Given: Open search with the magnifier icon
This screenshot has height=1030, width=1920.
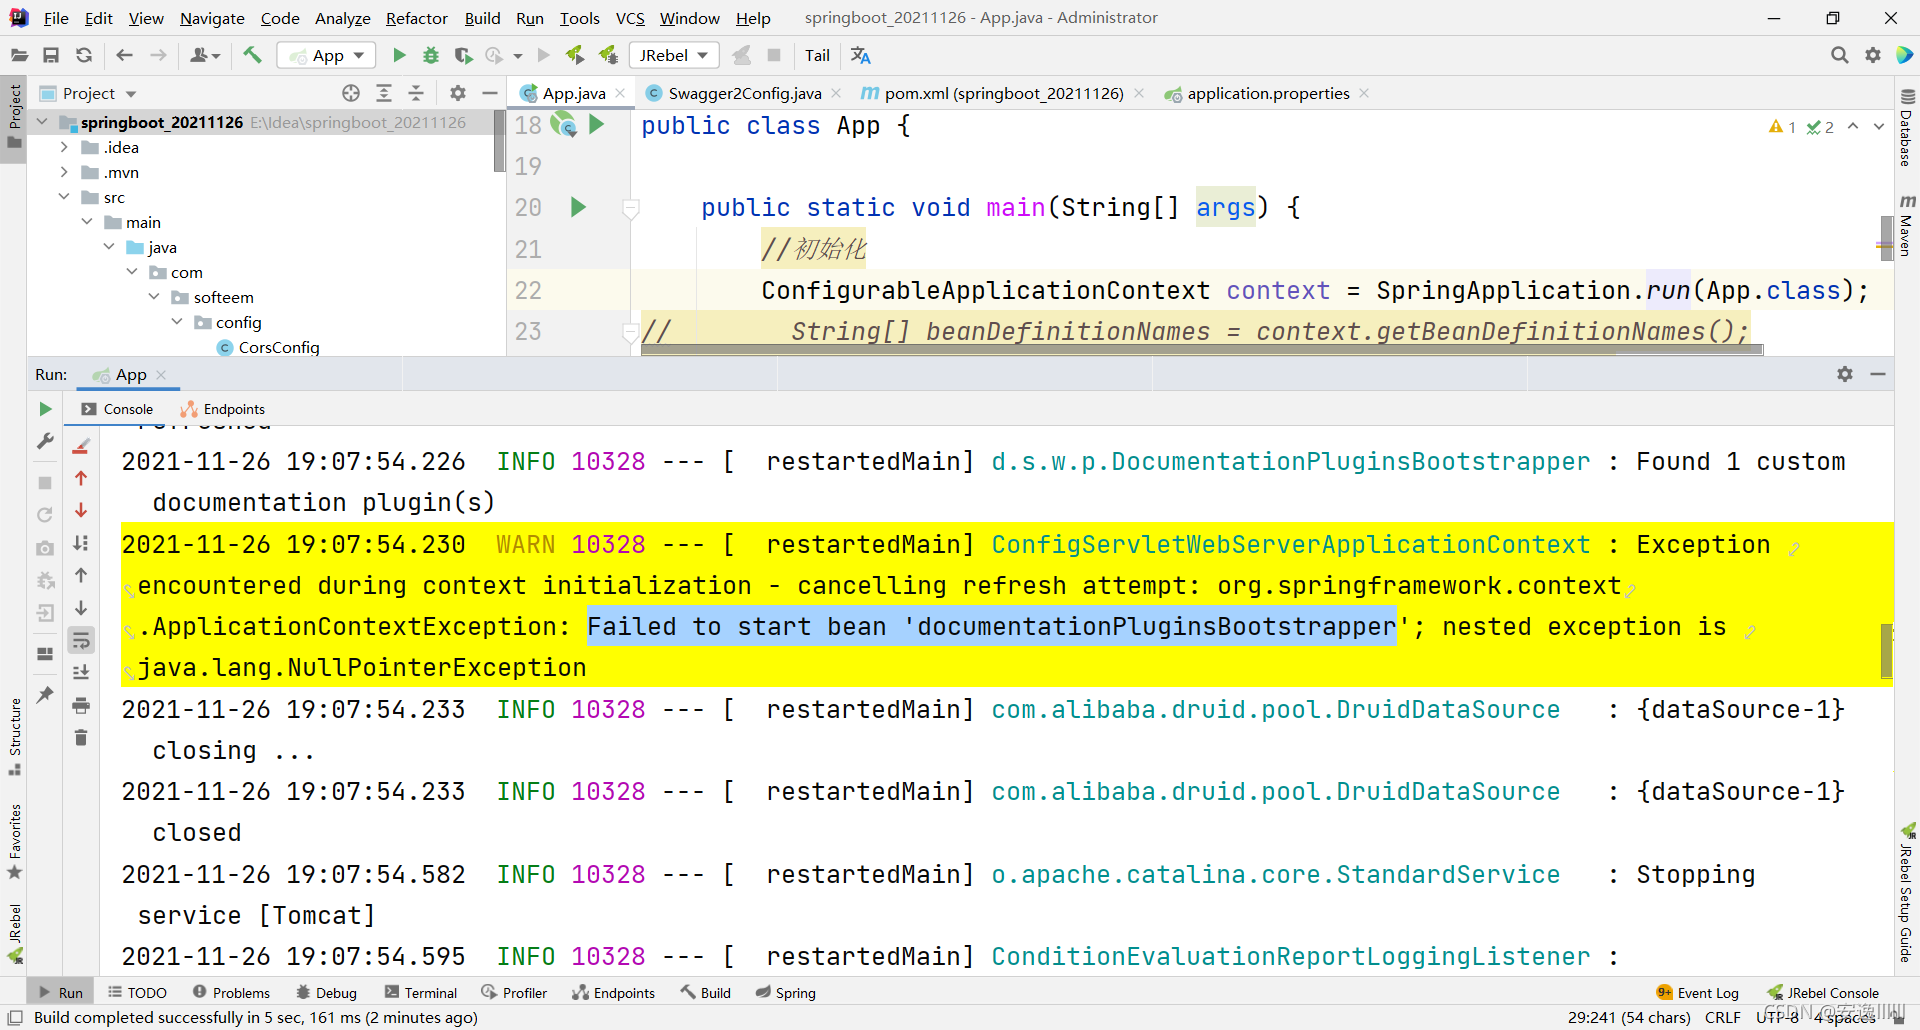Looking at the screenshot, I should click(1840, 55).
